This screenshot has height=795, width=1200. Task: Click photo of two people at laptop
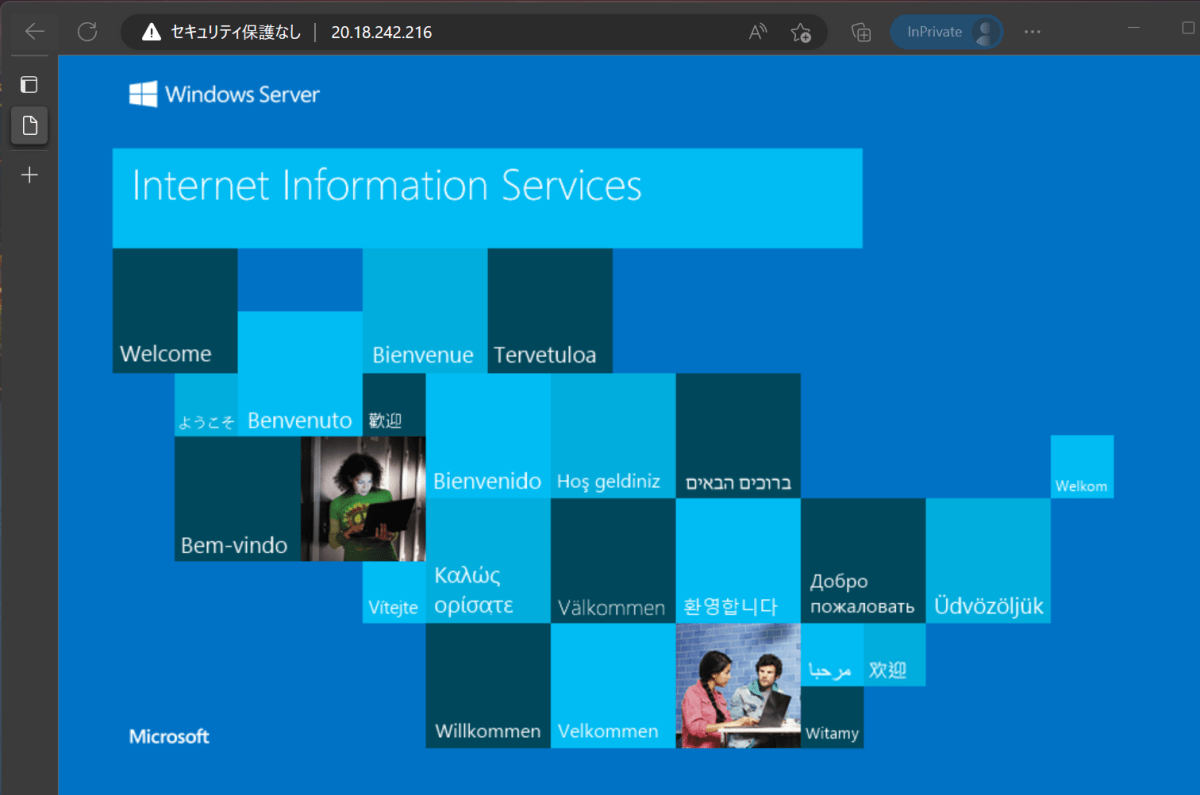(738, 686)
